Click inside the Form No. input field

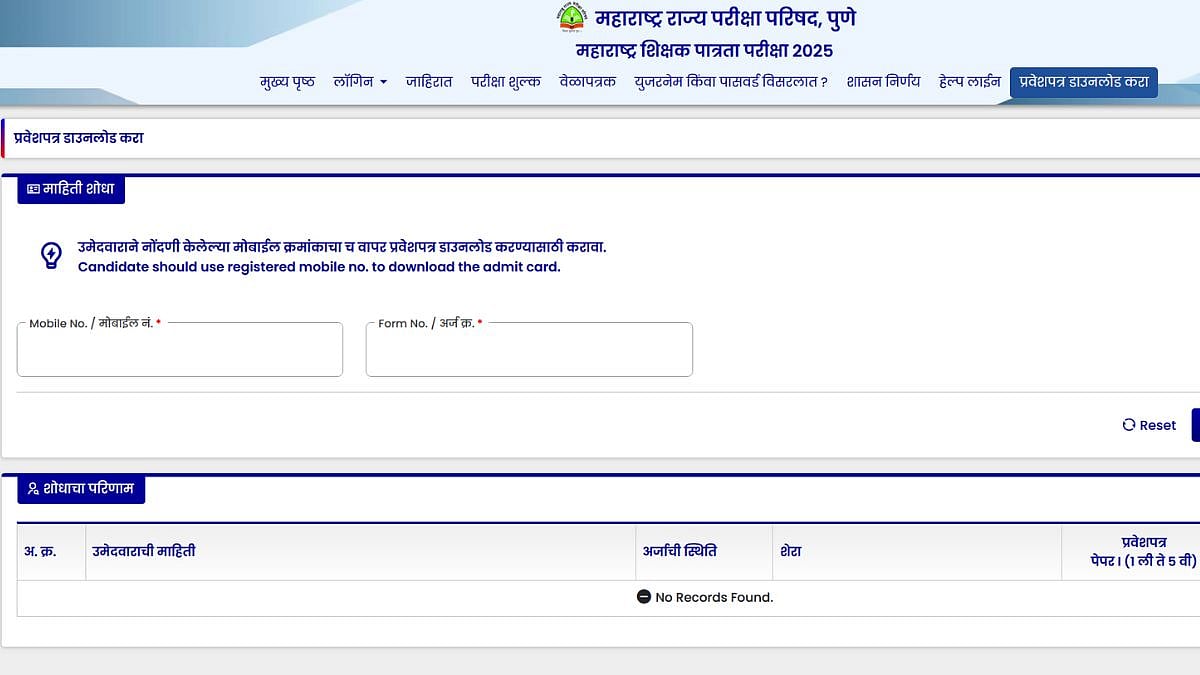click(529, 352)
